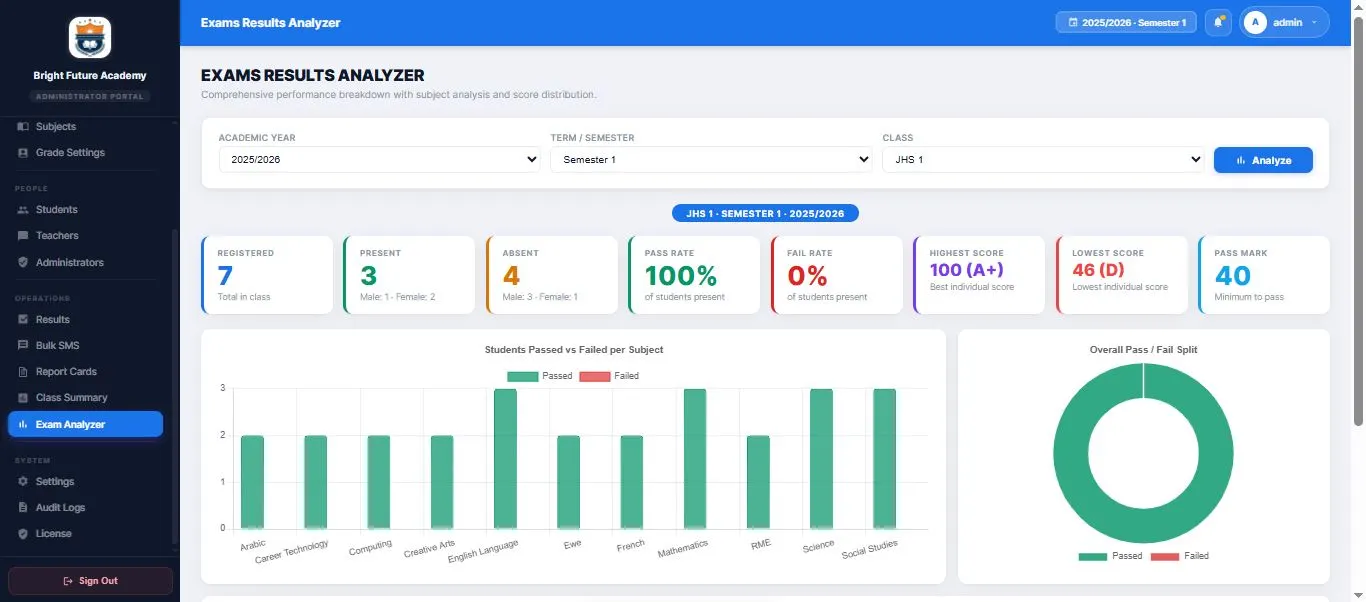This screenshot has width=1366, height=602.
Task: Click the Analyze button
Action: tap(1263, 160)
